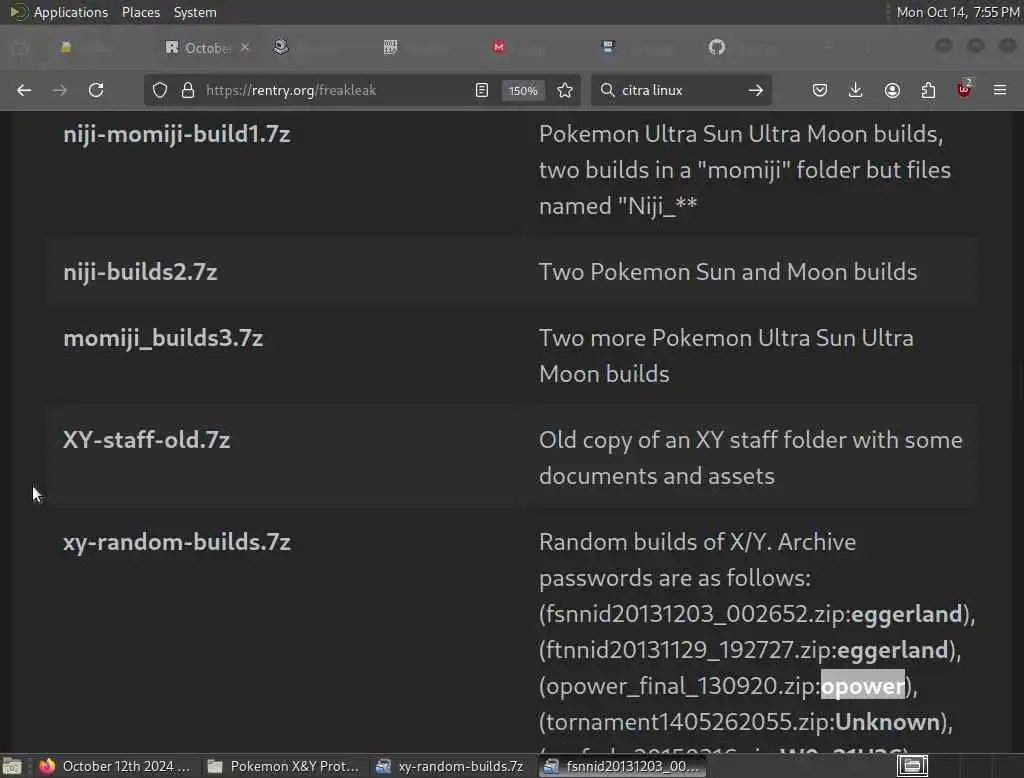Click momiji_builds3.7z file name
The width and height of the screenshot is (1024, 778).
163,338
